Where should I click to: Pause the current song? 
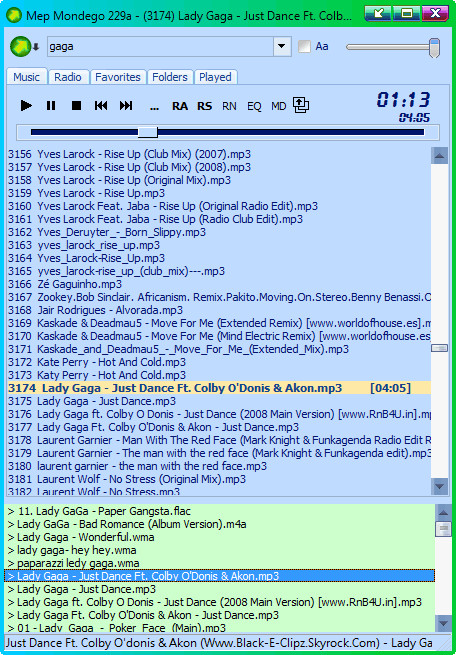(51, 106)
